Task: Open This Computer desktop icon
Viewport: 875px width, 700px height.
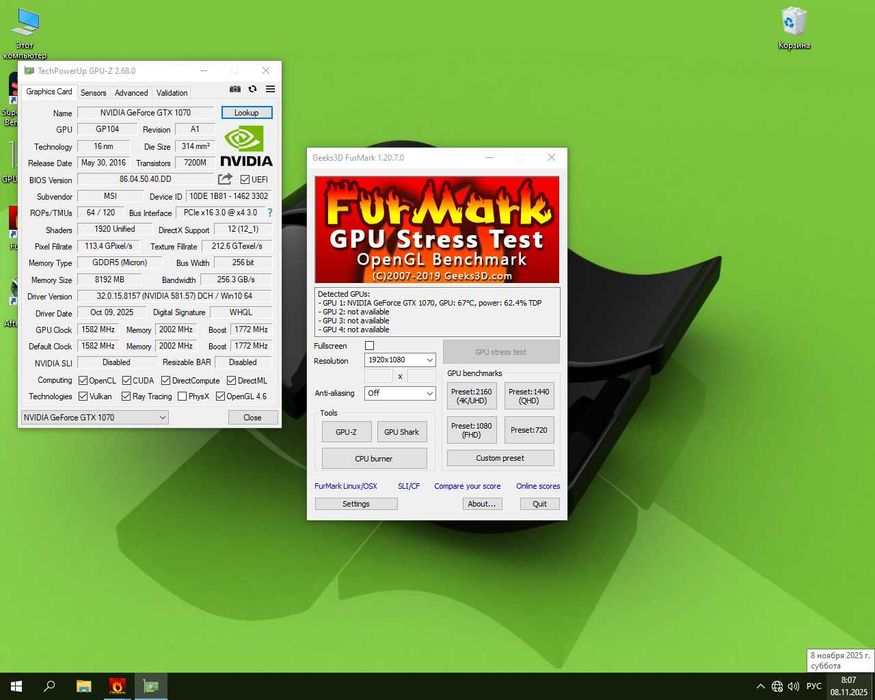Action: tap(25, 33)
